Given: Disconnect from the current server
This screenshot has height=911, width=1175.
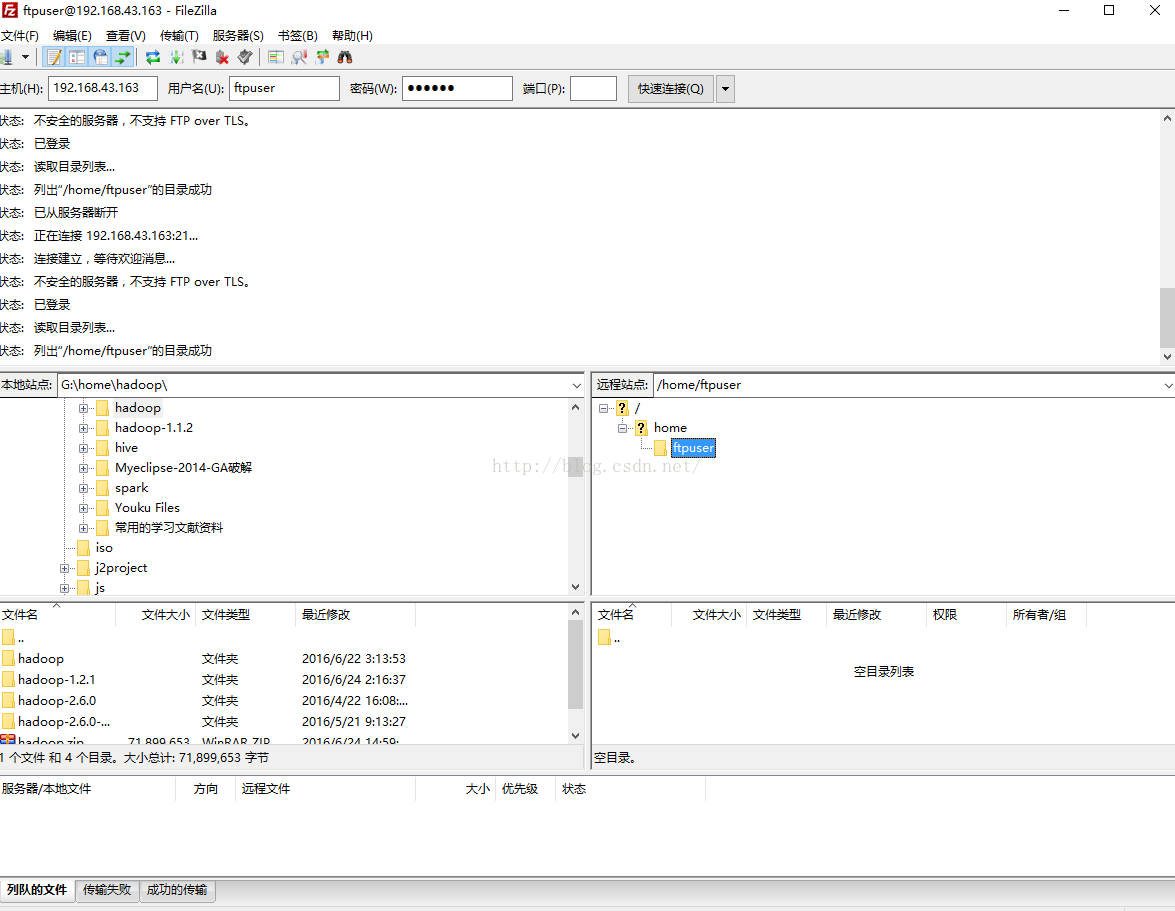Looking at the screenshot, I should (x=222, y=57).
